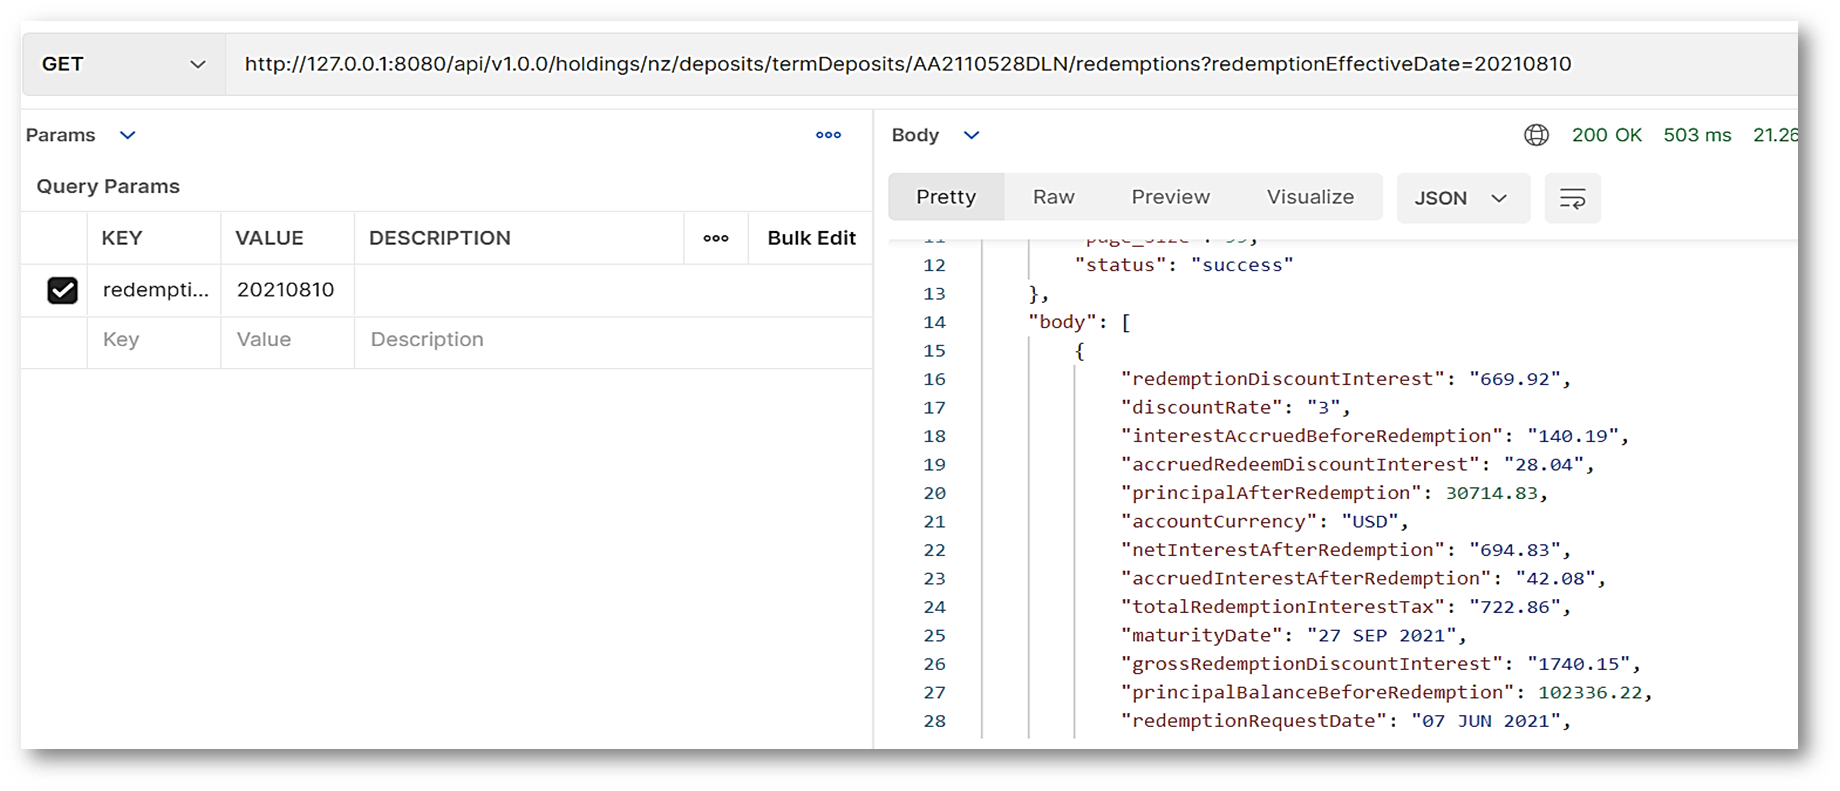Switch to the Raw response tab
The height and width of the screenshot is (791, 1840).
coord(1053,197)
